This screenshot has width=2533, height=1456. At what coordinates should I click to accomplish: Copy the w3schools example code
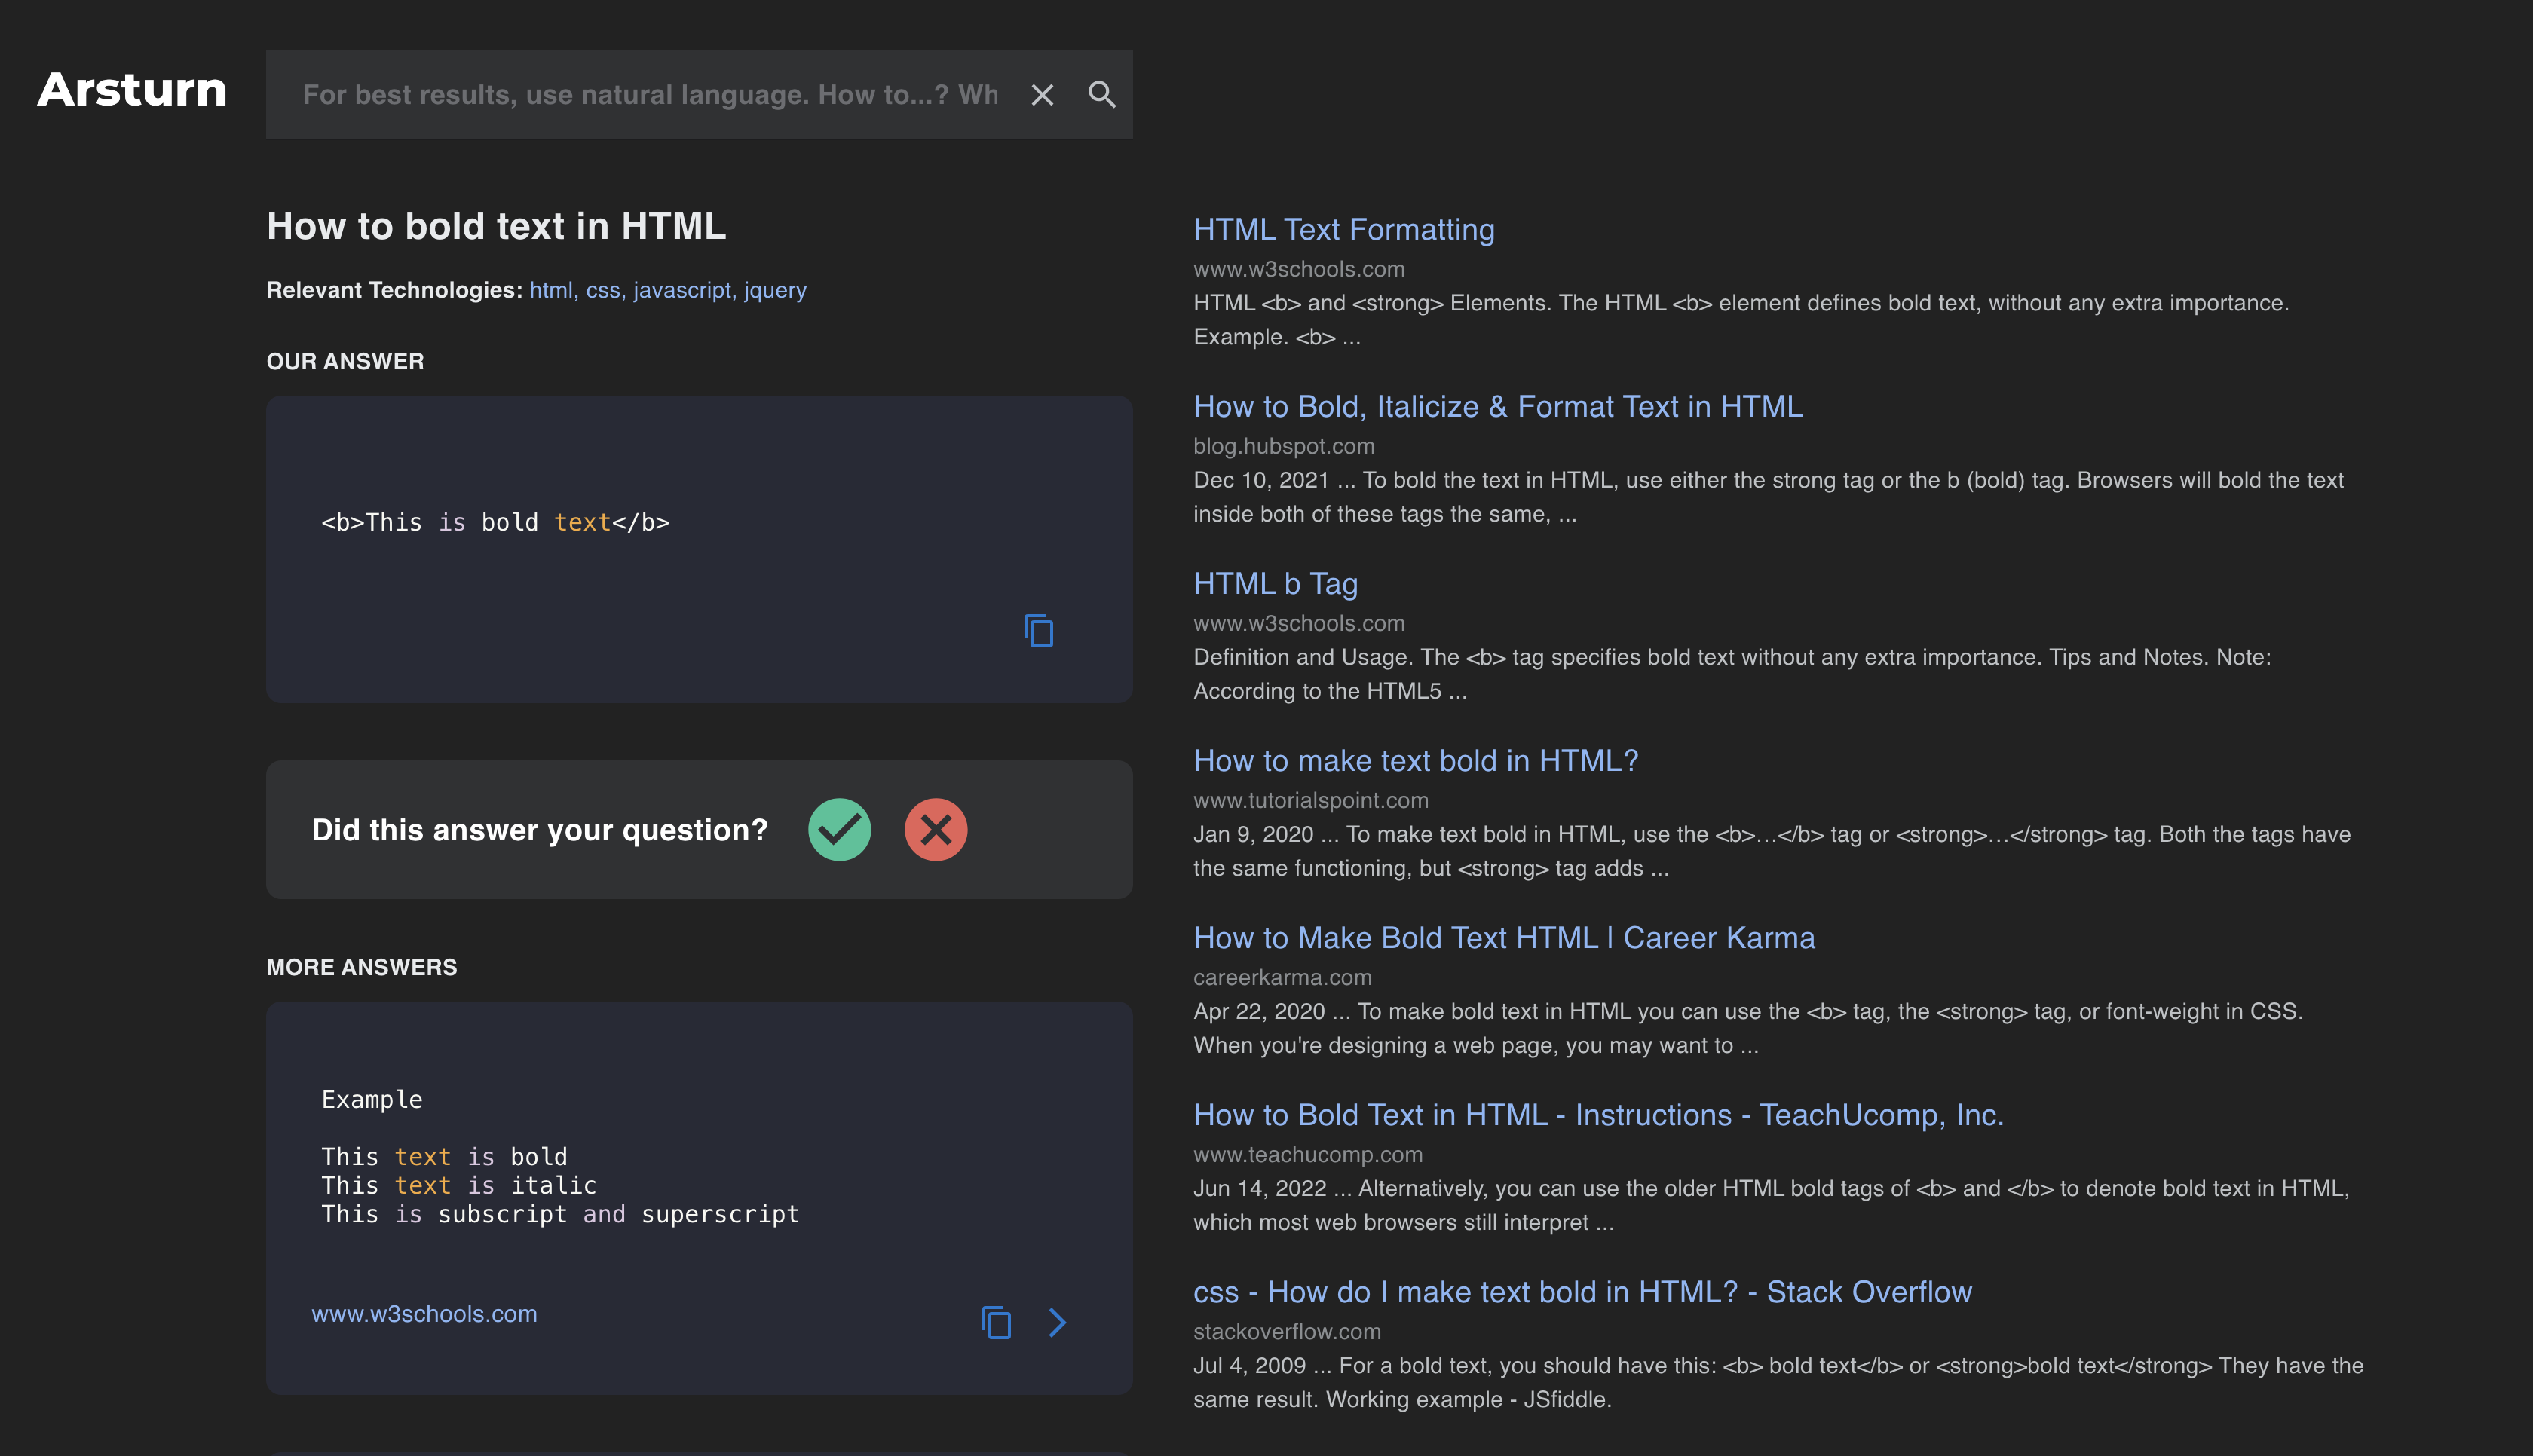point(996,1322)
